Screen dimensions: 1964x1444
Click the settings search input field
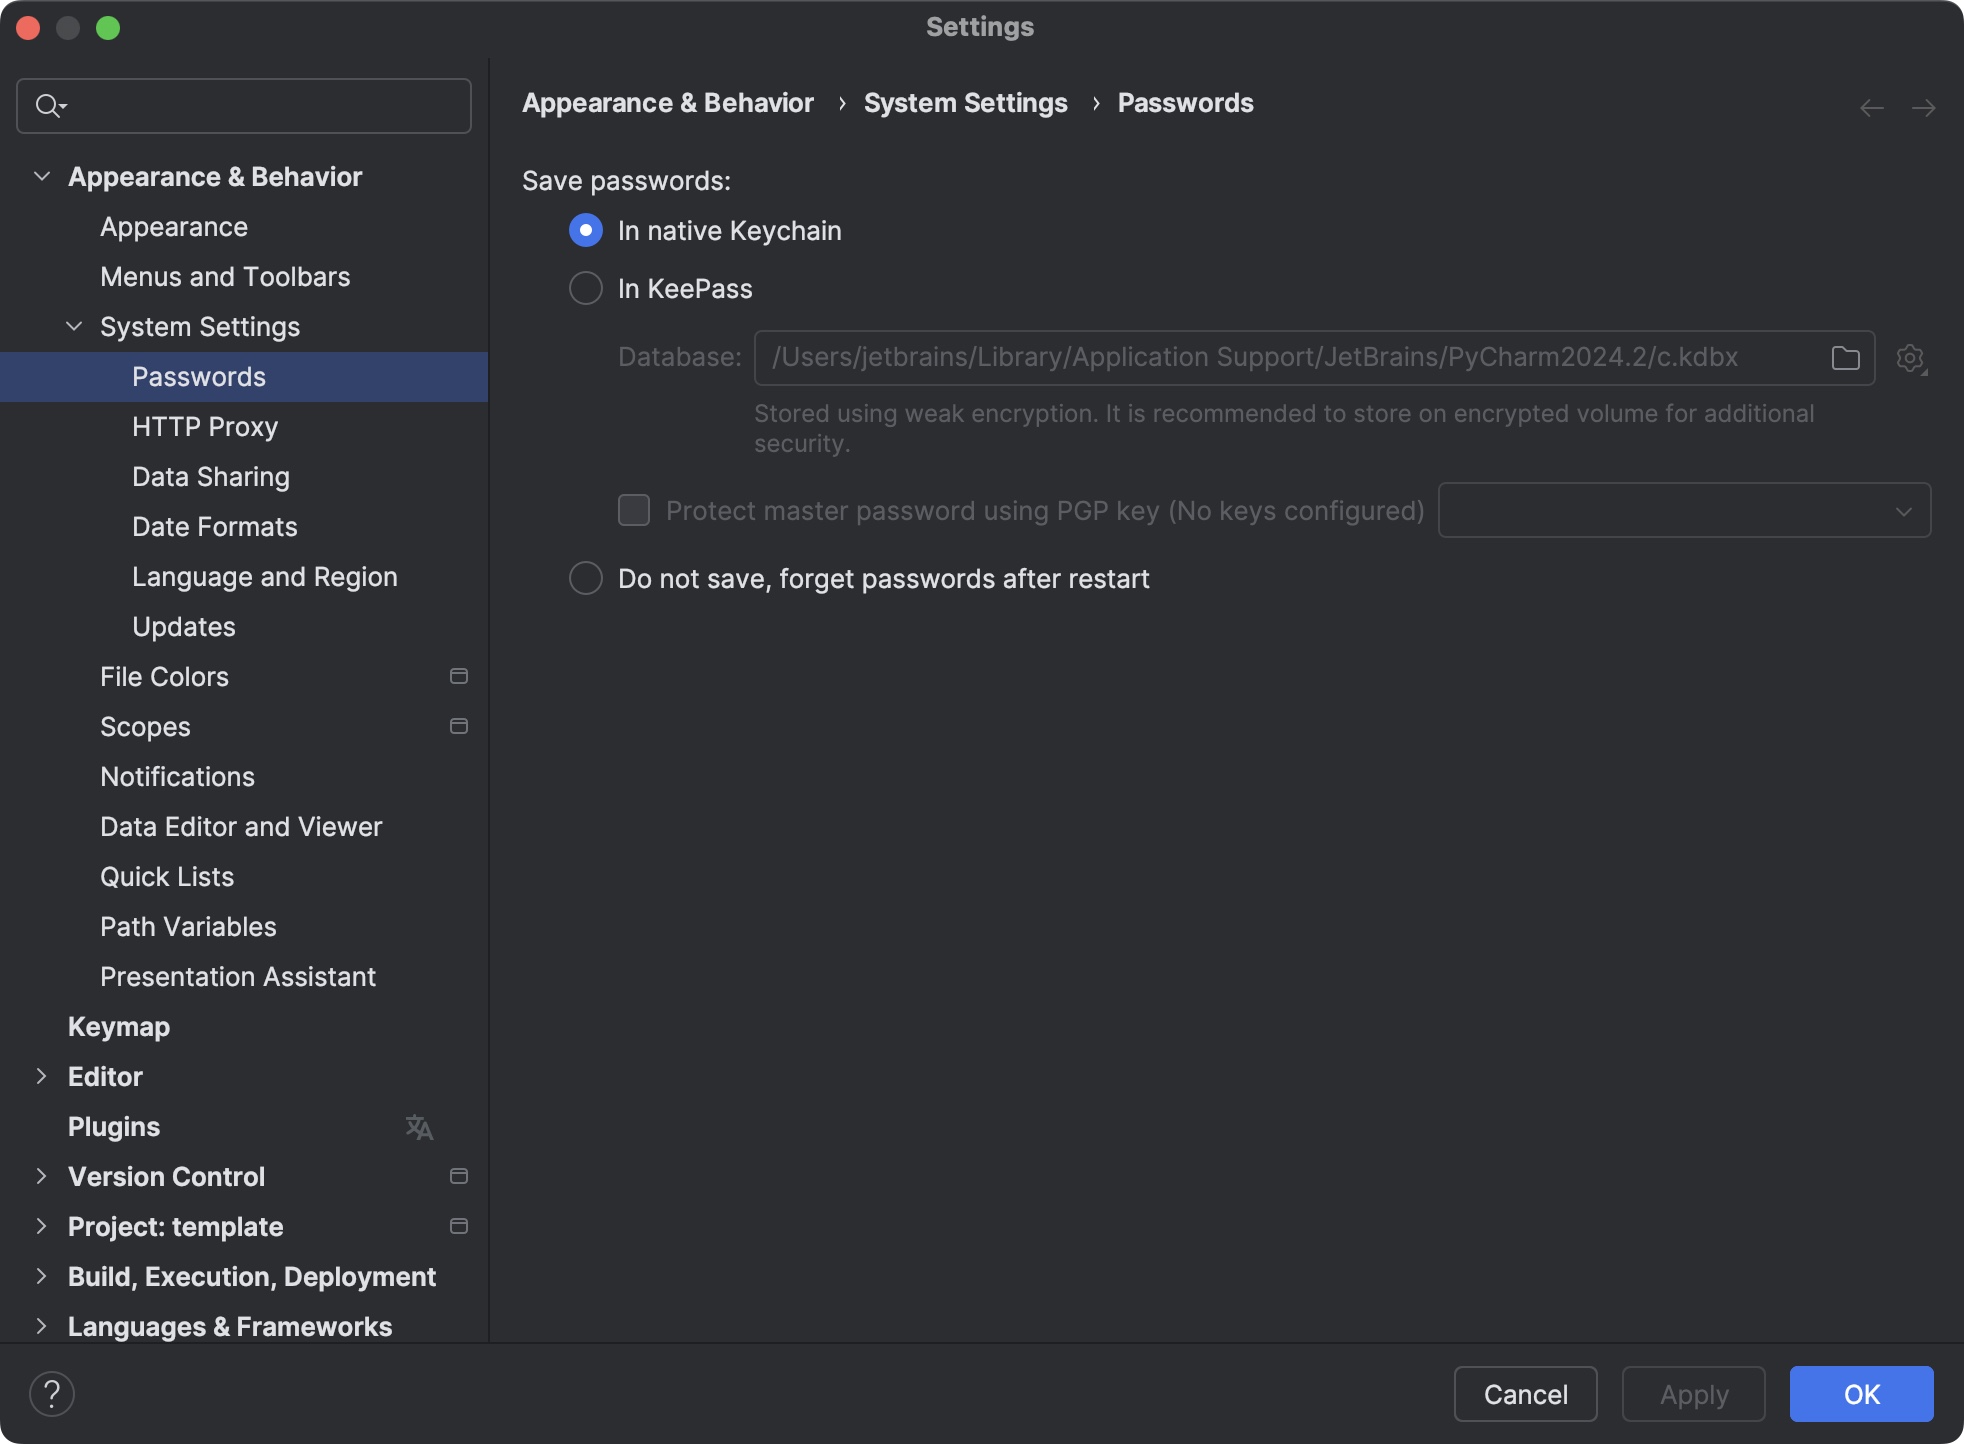(243, 106)
